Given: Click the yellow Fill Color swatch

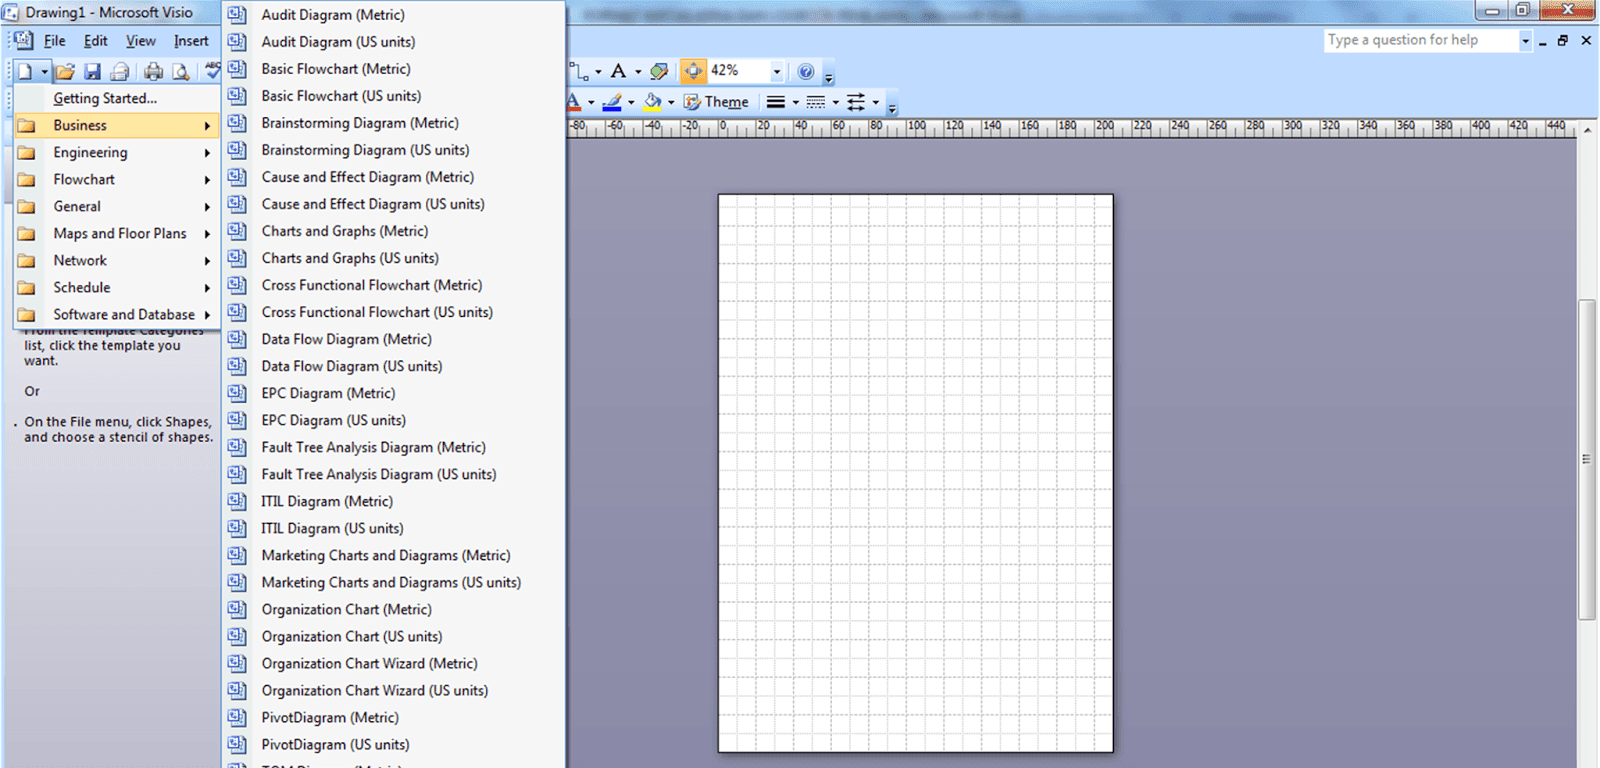Looking at the screenshot, I should 652,102.
